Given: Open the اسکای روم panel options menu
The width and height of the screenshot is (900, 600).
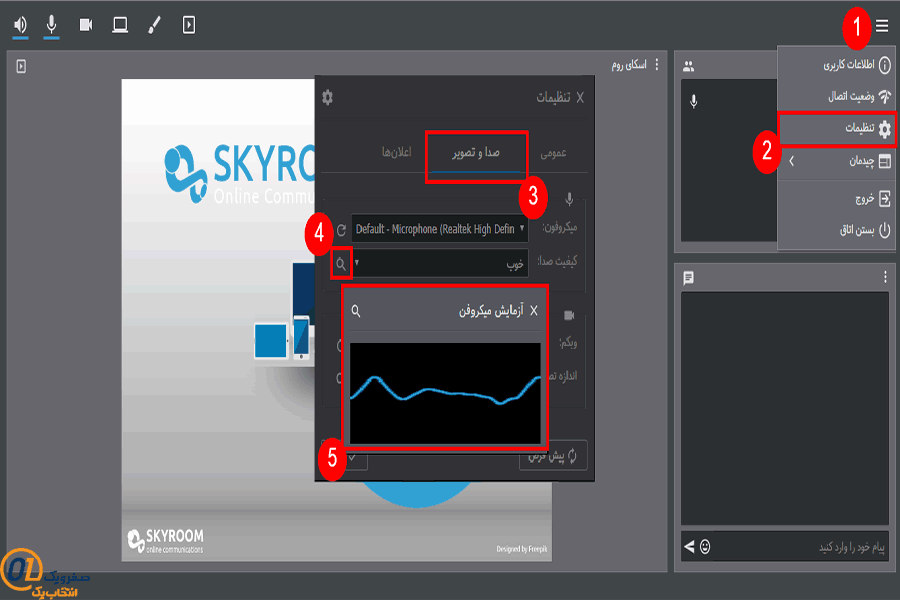Looking at the screenshot, I should click(x=657, y=65).
